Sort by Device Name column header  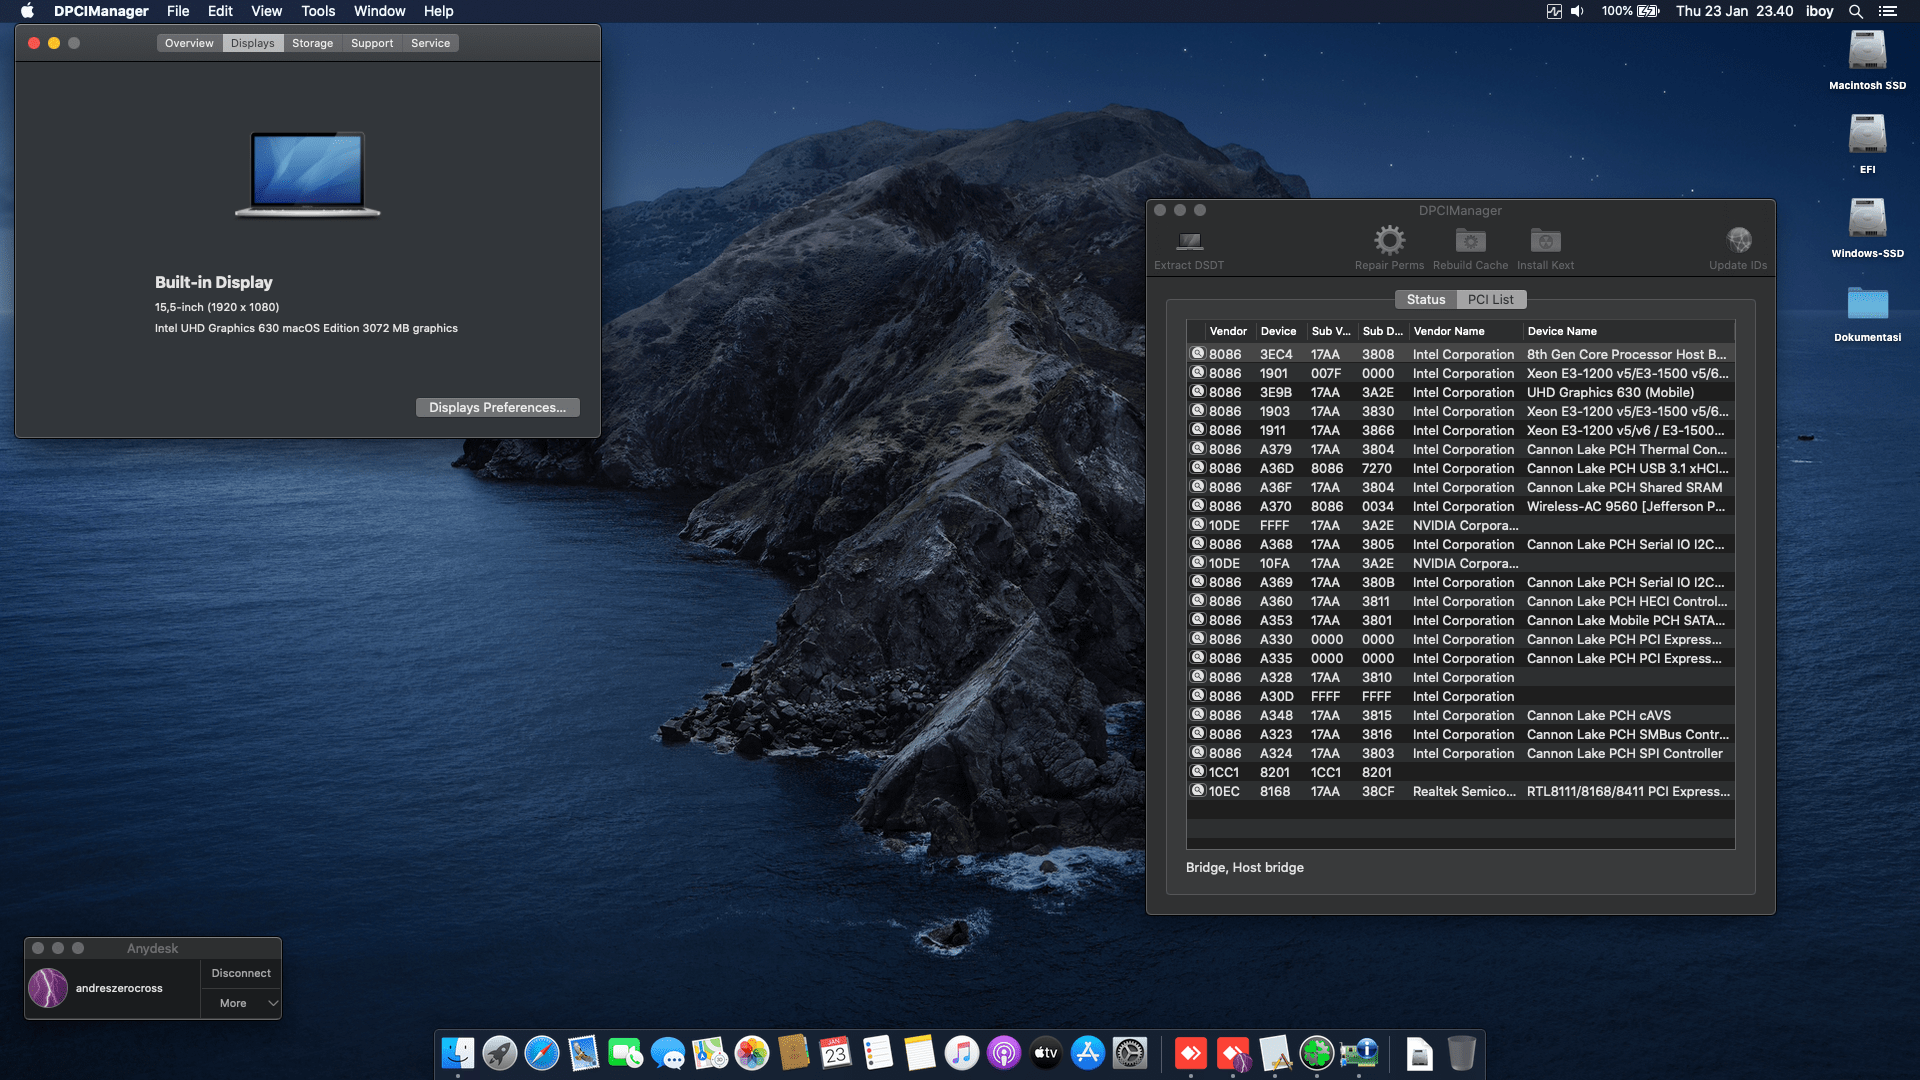pyautogui.click(x=1628, y=331)
